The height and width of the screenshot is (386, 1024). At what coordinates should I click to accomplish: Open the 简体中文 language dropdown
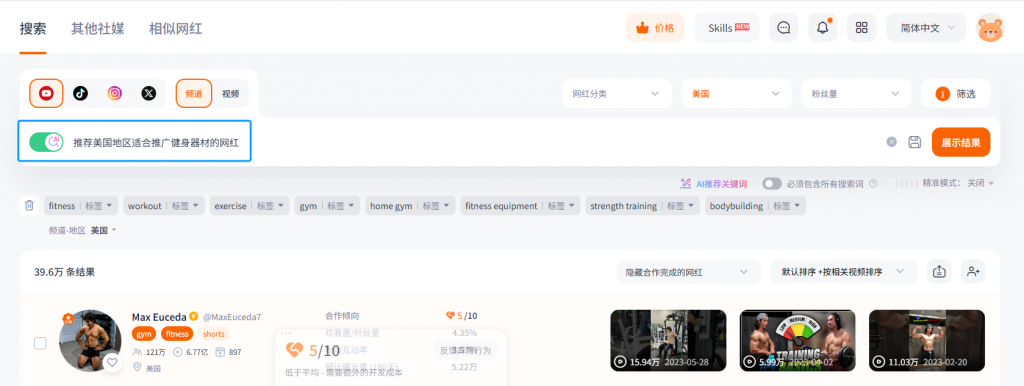(927, 27)
